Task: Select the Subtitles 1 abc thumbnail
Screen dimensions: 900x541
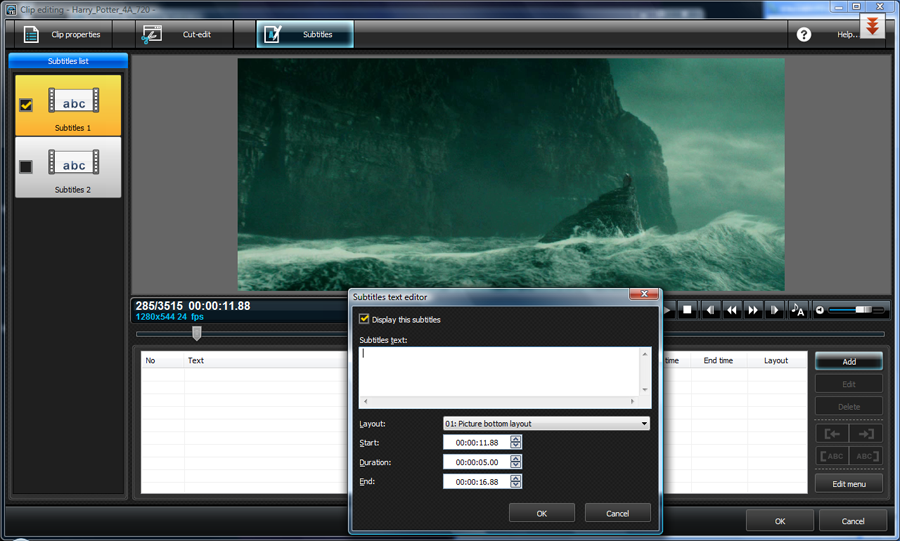Action: [x=73, y=100]
